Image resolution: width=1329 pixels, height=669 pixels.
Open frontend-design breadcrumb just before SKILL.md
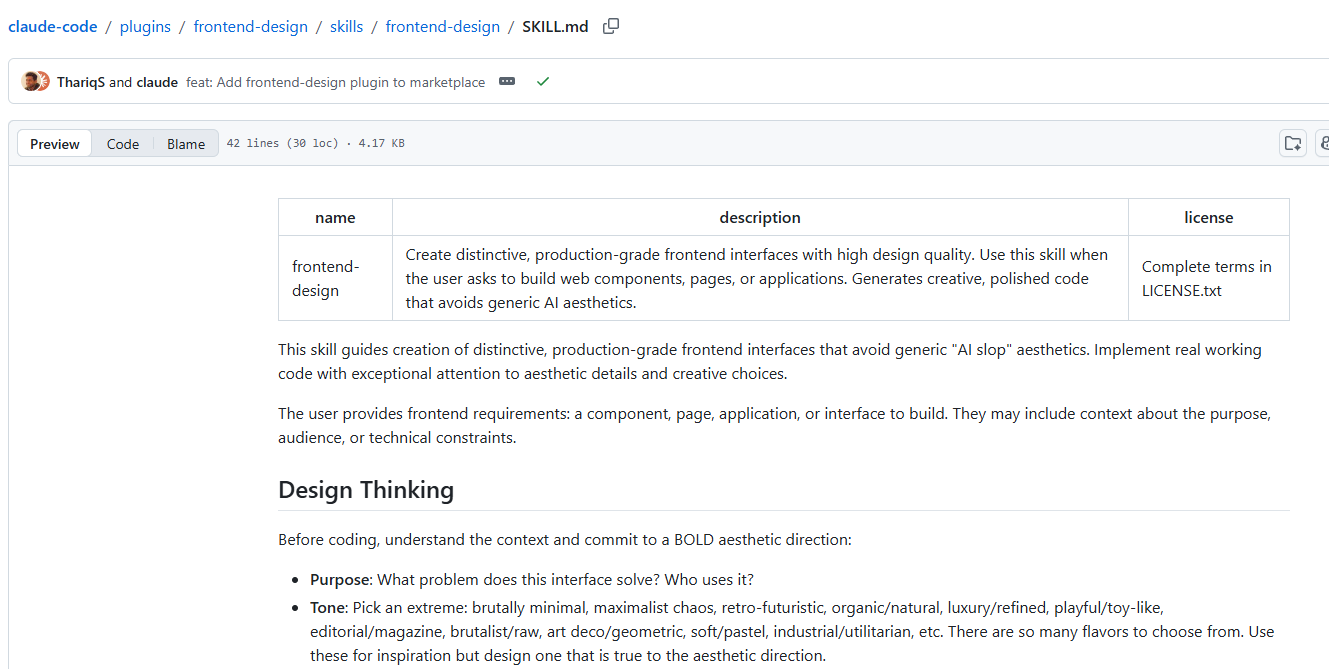pos(442,27)
